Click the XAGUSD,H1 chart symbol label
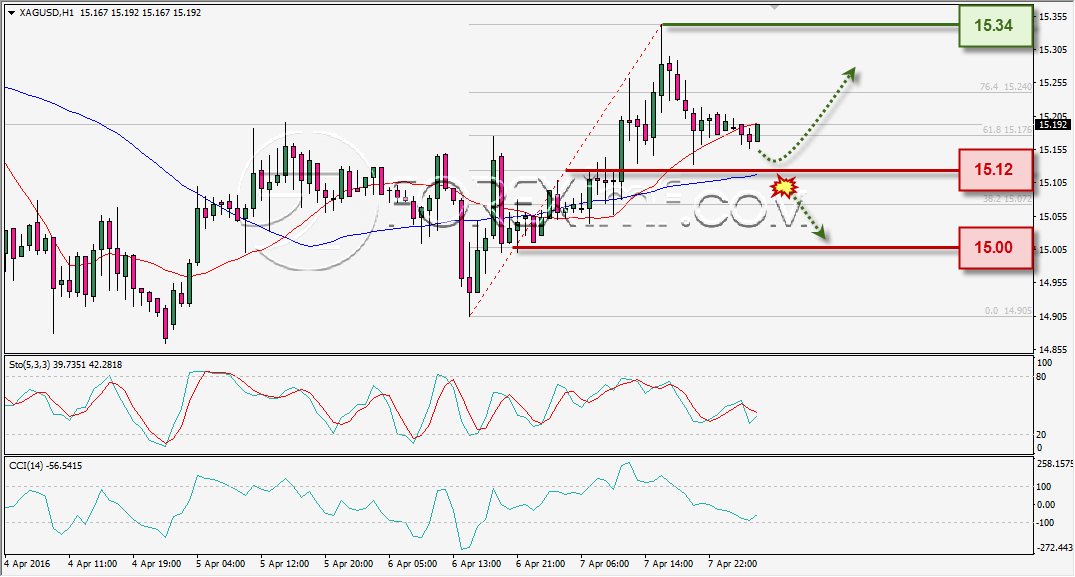Screen dimensions: 1075x577 (x=46, y=12)
